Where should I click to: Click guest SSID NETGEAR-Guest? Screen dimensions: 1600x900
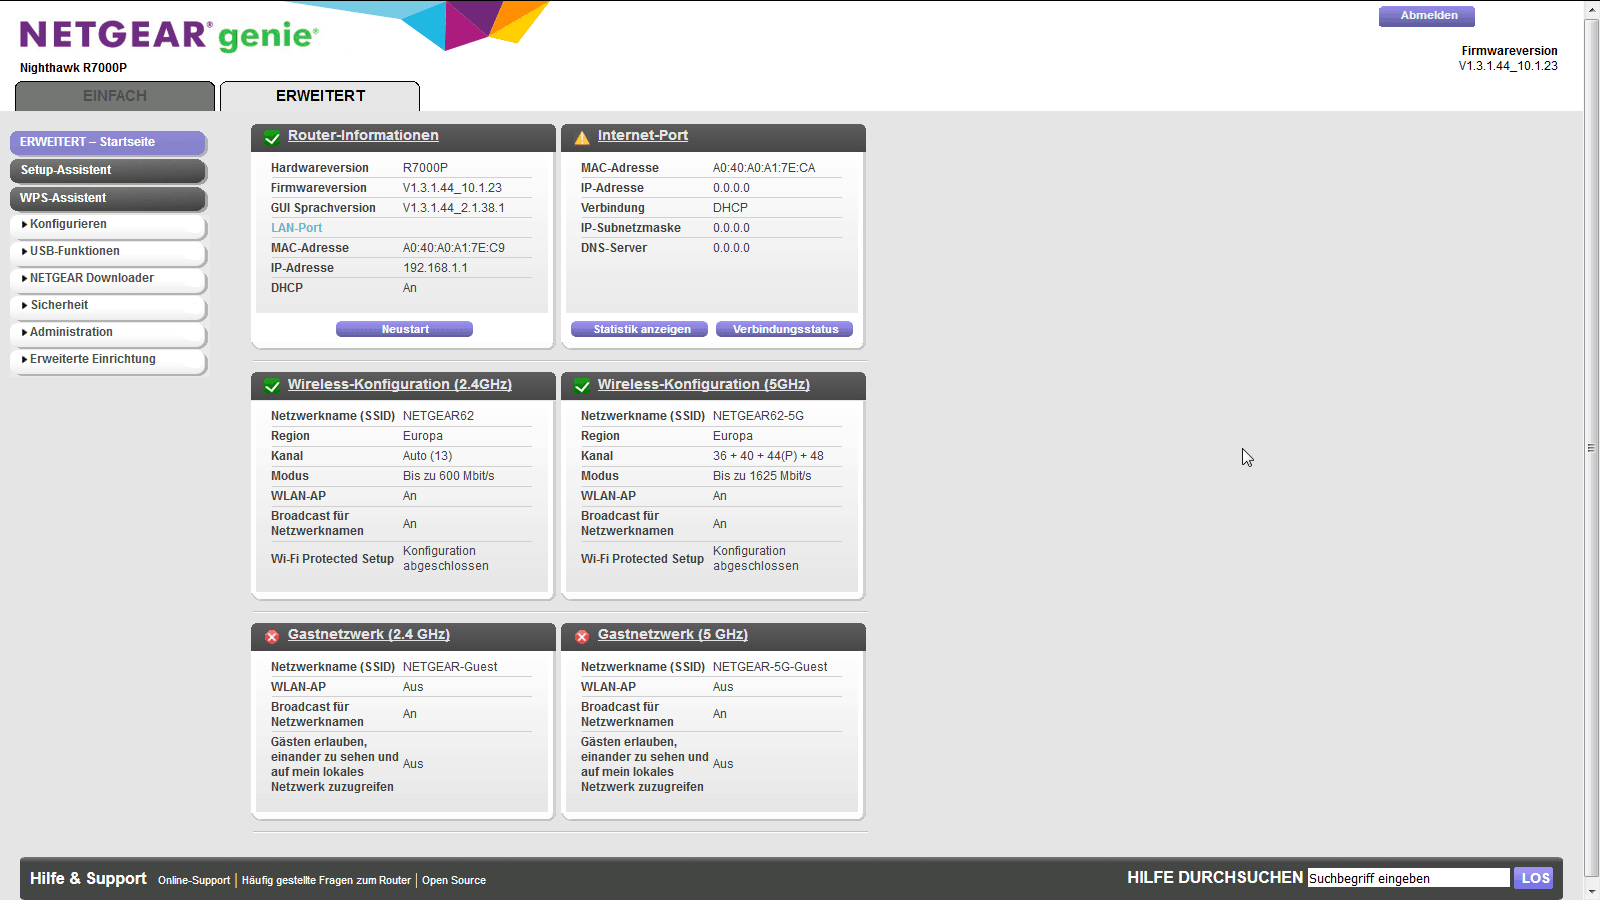(x=450, y=667)
